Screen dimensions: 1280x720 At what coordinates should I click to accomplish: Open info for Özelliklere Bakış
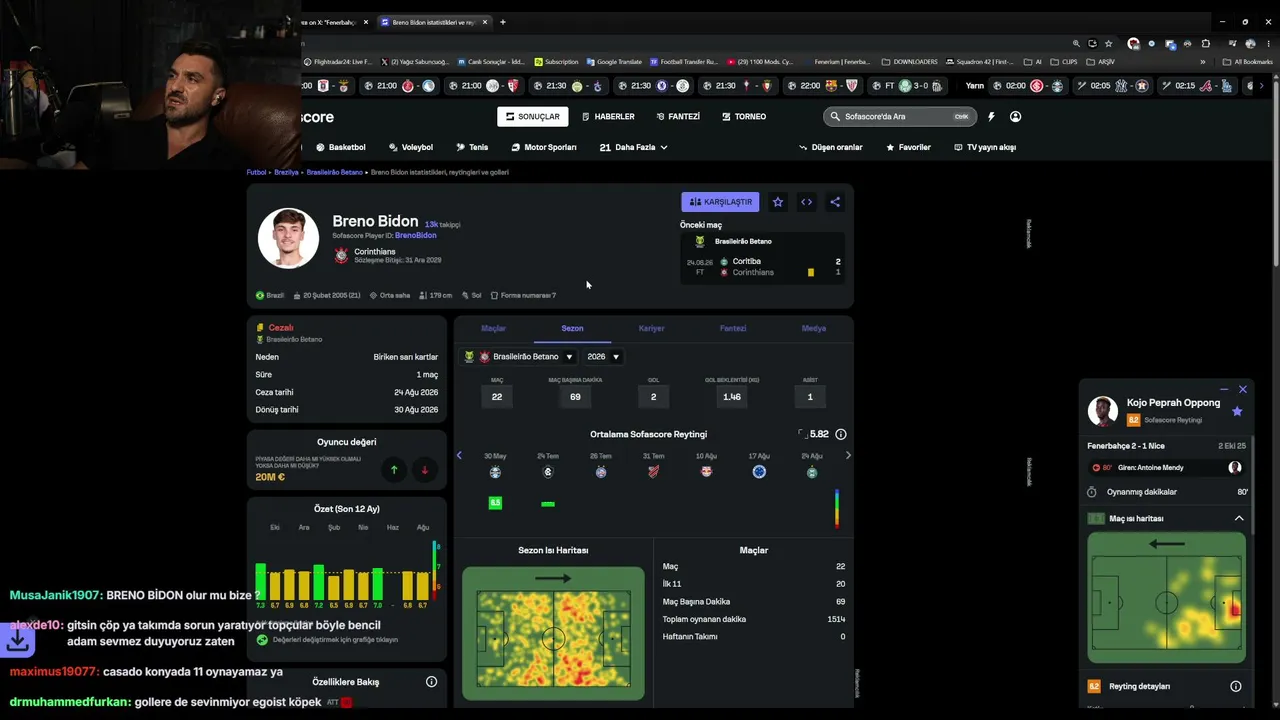click(432, 682)
